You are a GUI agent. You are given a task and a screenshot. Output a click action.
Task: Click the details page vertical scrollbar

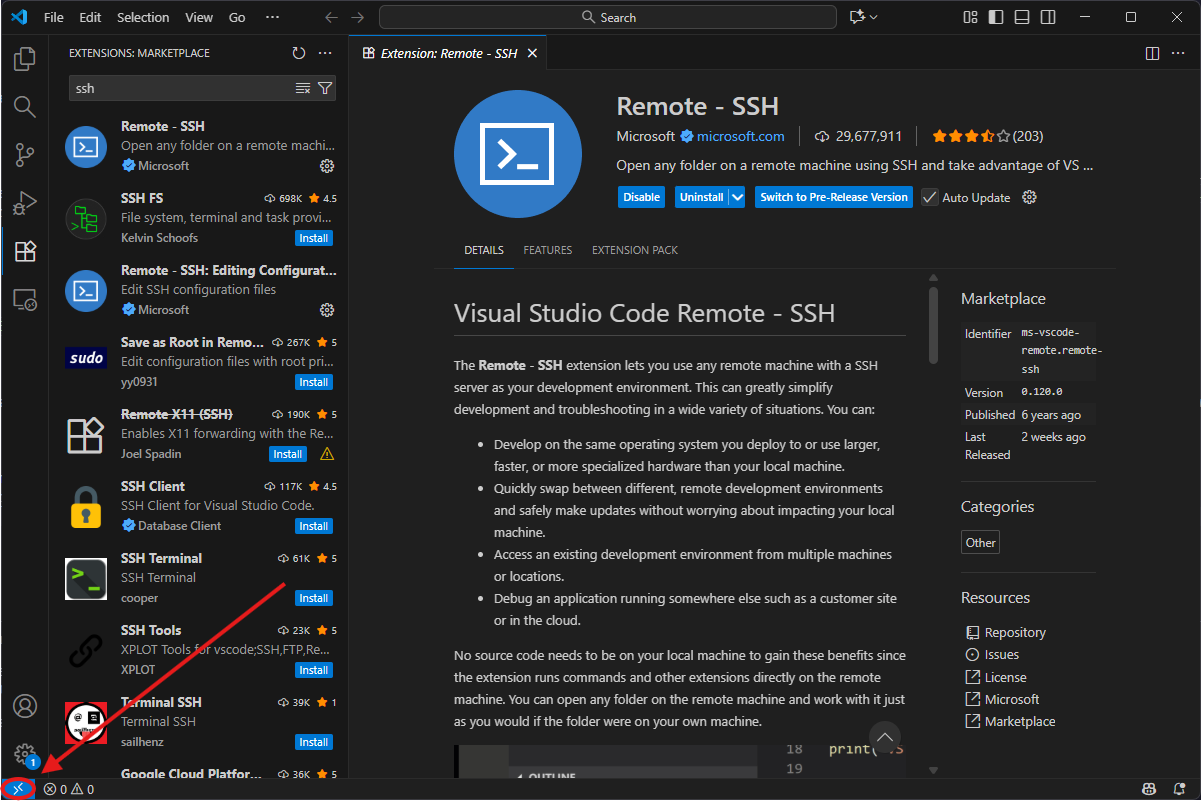tap(933, 325)
